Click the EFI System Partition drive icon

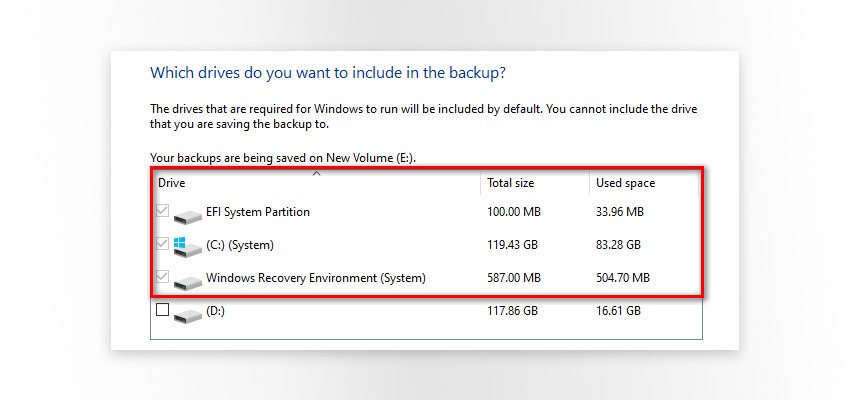click(x=187, y=215)
